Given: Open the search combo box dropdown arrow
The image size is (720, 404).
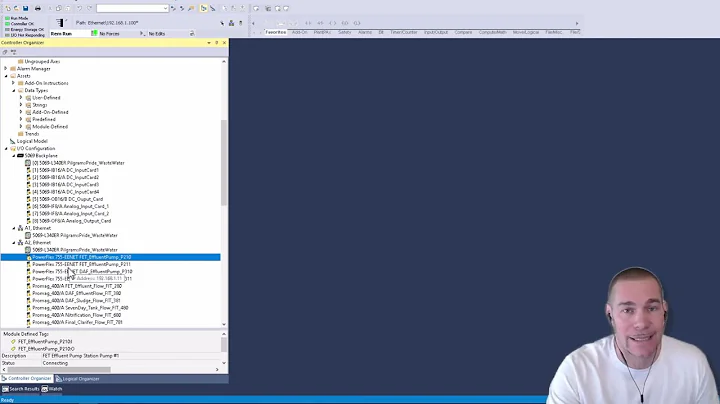Looking at the screenshot, I should click(165, 8).
